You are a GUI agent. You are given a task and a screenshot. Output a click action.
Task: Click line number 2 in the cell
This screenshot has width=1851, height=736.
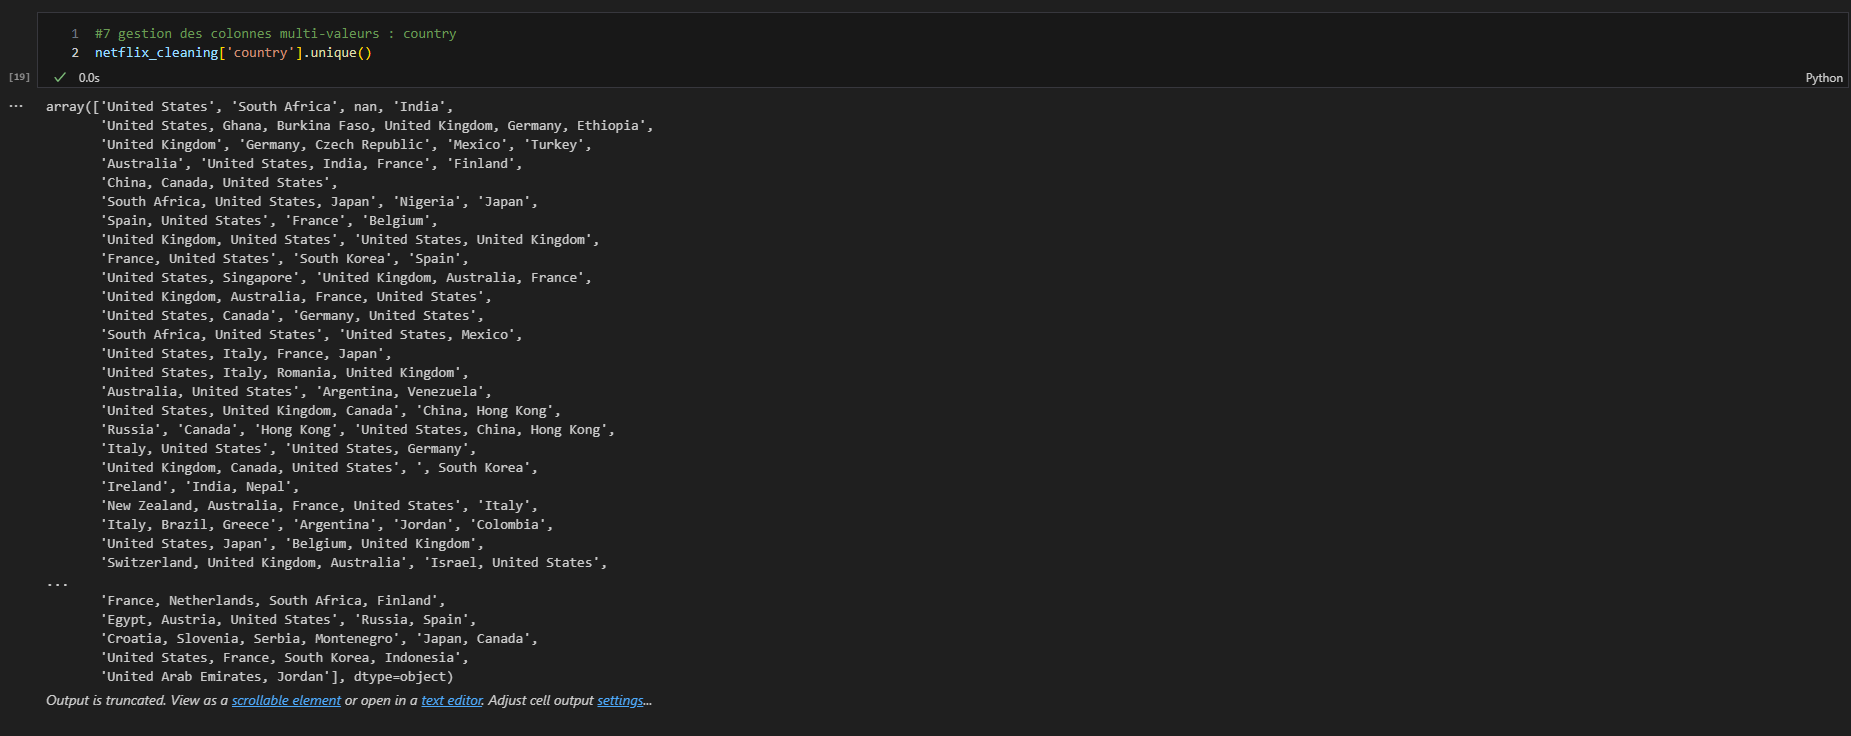pyautogui.click(x=75, y=53)
